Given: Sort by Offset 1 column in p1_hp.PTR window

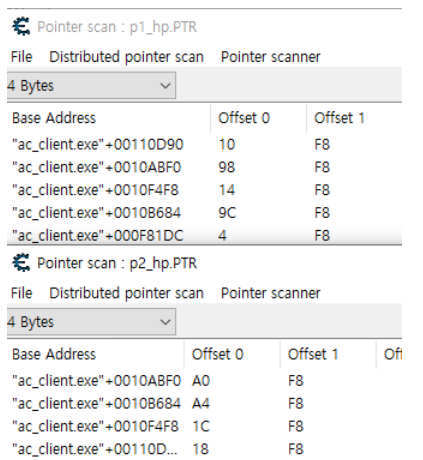Looking at the screenshot, I should 354,118.
